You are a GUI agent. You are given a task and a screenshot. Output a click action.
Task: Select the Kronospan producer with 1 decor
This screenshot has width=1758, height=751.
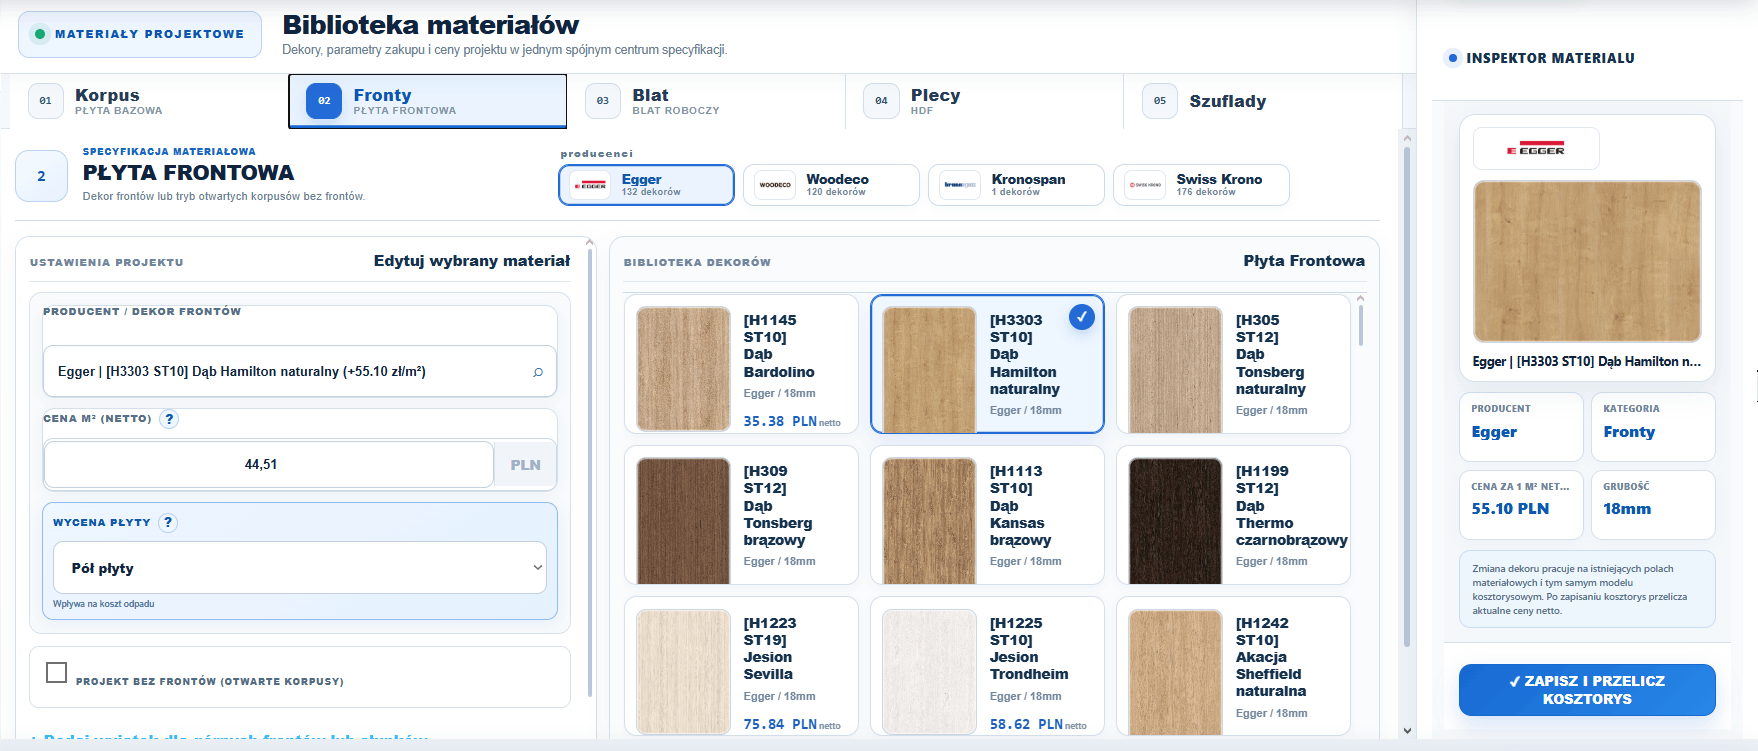1016,185
